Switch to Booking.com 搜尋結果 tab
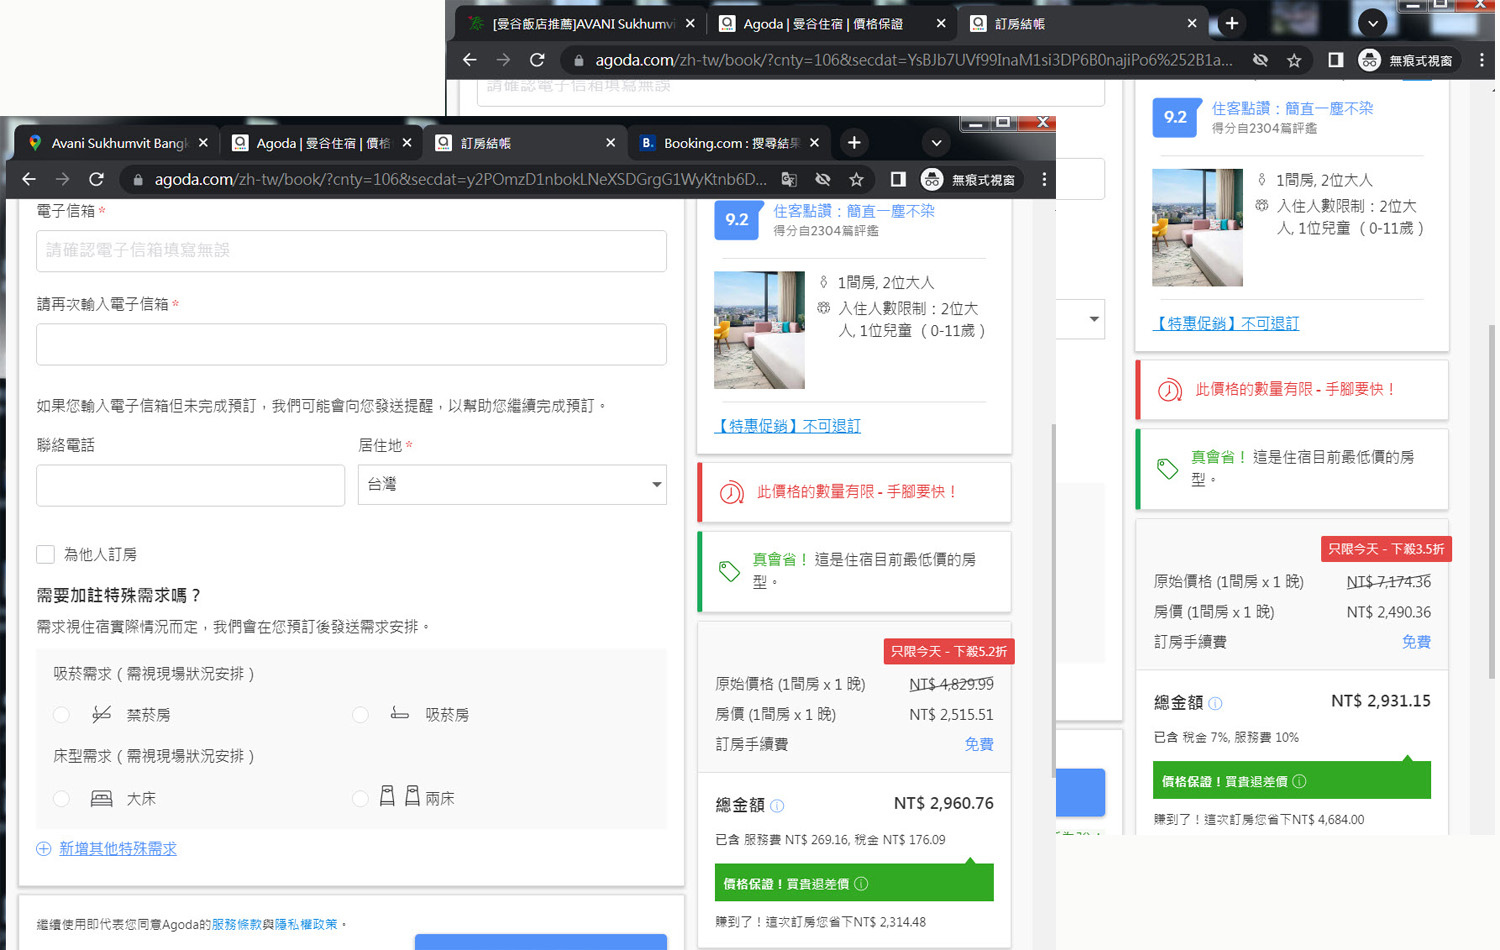 click(730, 143)
